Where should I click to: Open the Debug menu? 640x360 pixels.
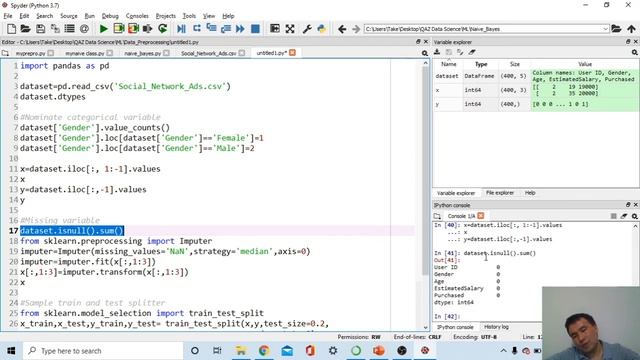pyautogui.click(x=110, y=16)
